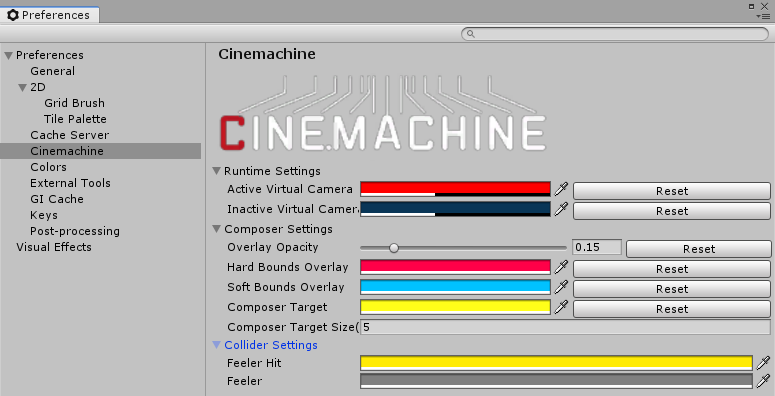This screenshot has height=396, width=775.
Task: Click the Composer Target Size field
Action: (x=565, y=327)
